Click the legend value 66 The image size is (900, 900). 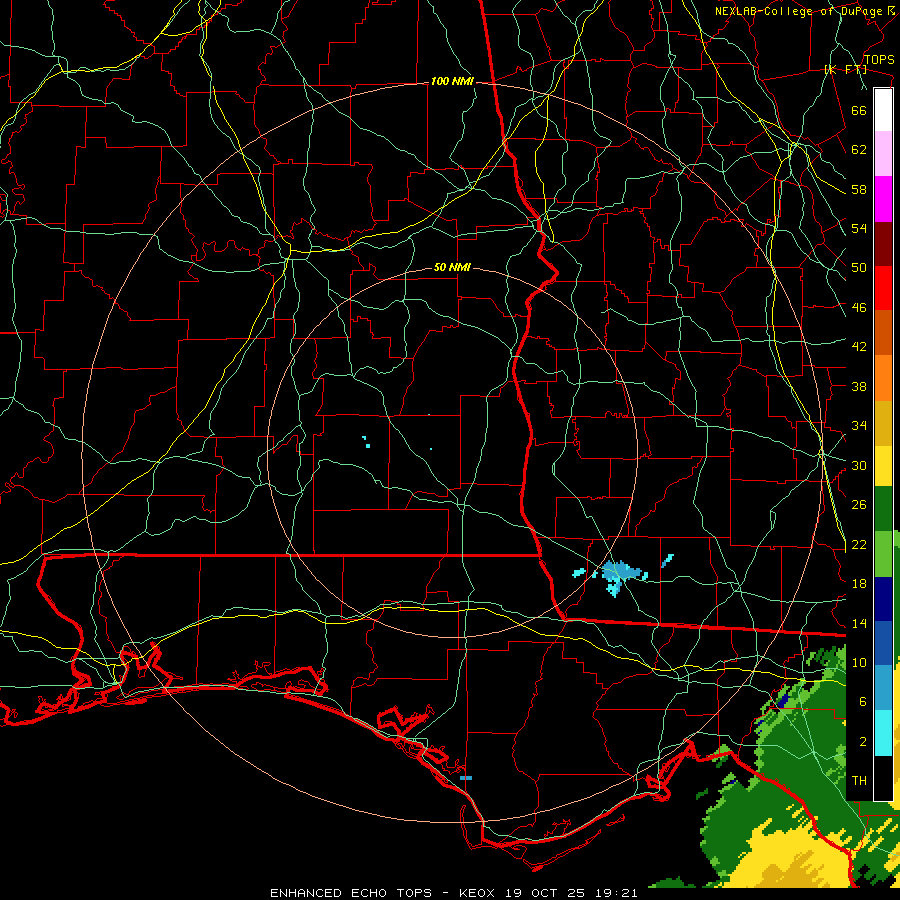point(859,110)
